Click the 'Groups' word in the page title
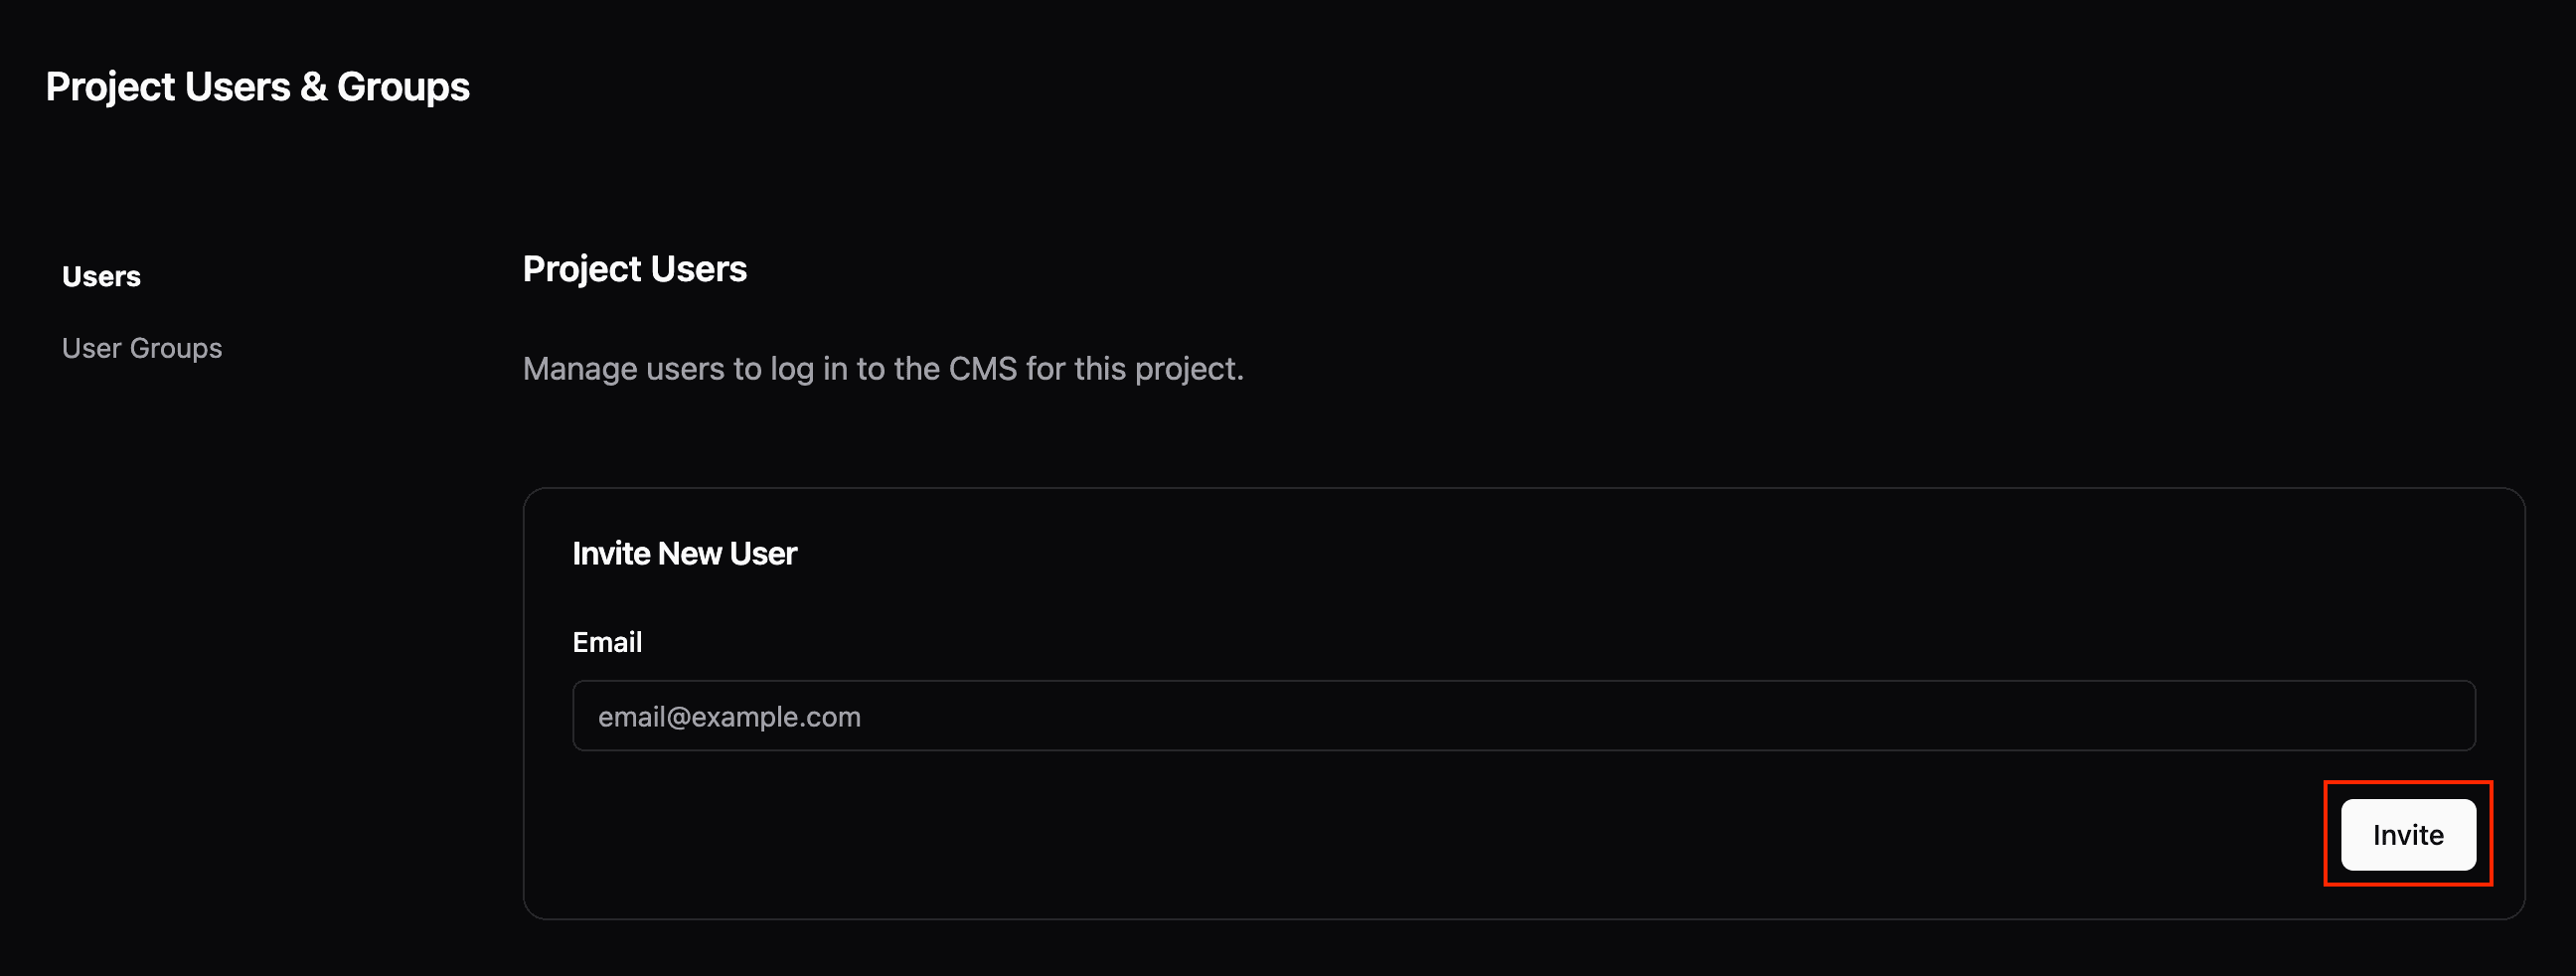 pos(403,87)
